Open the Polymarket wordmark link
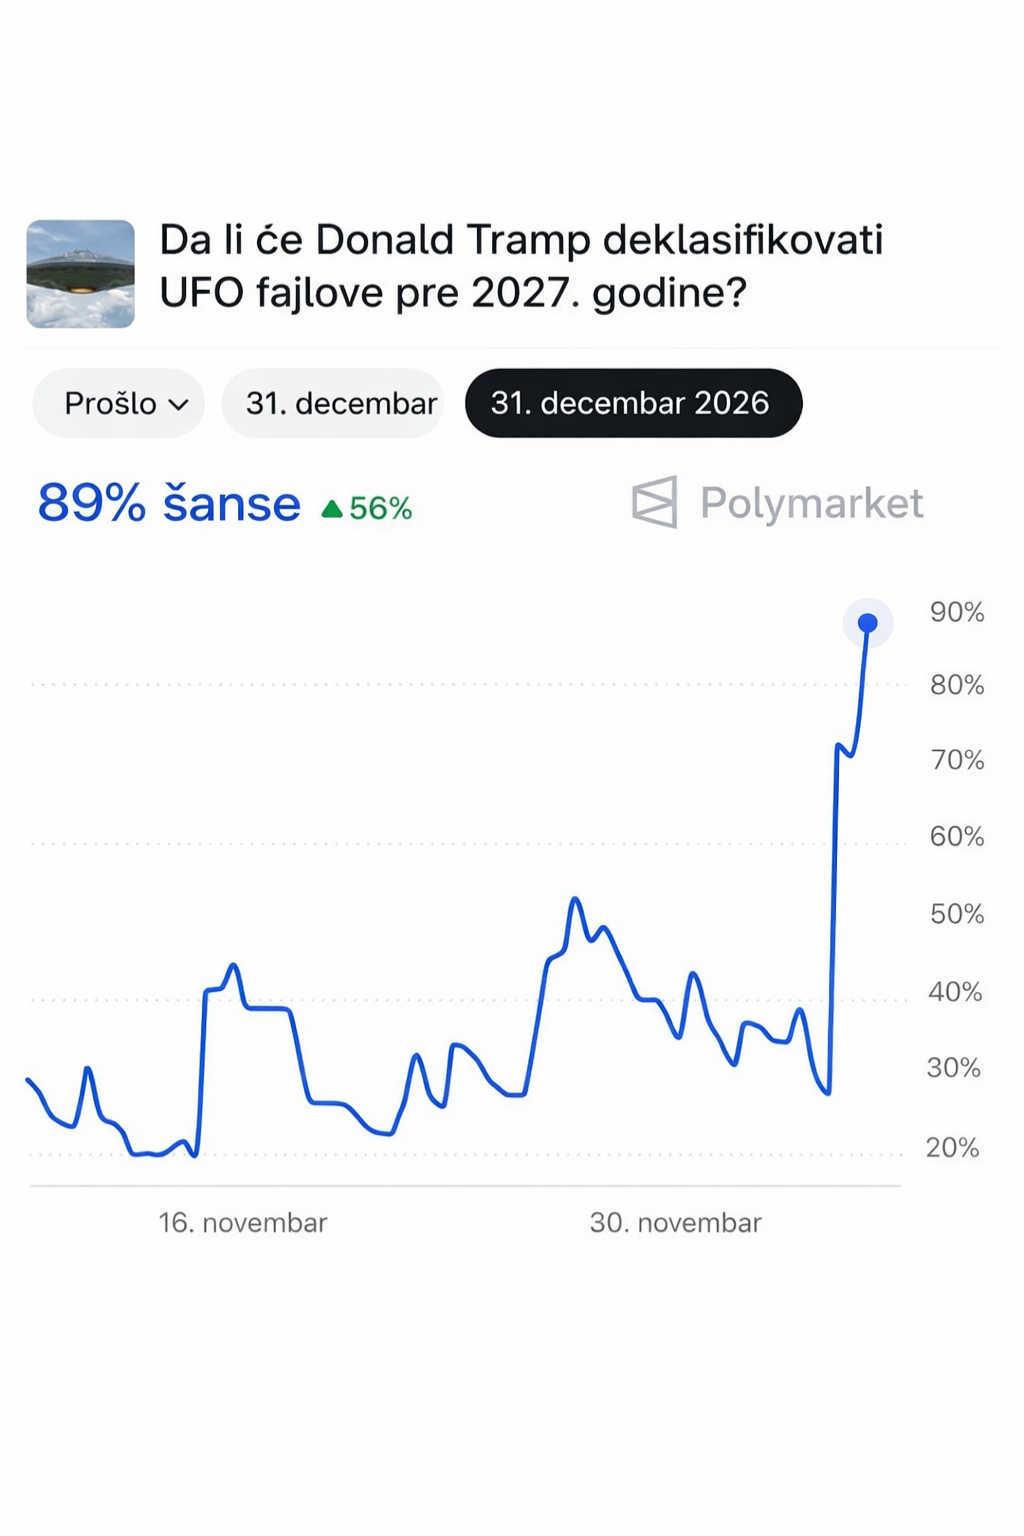Image resolution: width=1024 pixels, height=1536 pixels. point(811,503)
